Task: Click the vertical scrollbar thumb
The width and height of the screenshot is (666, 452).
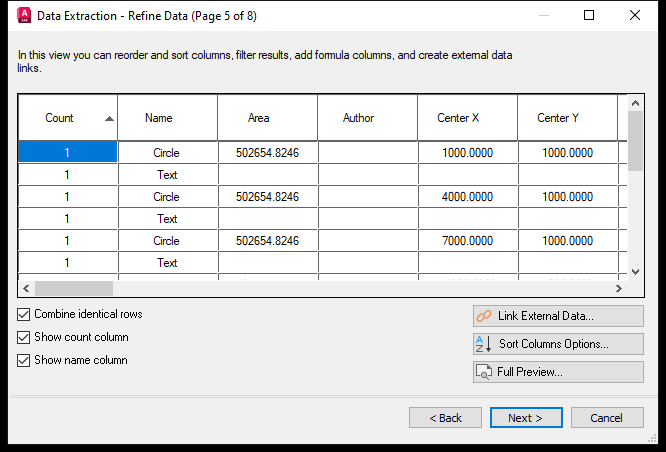Action: (635, 141)
